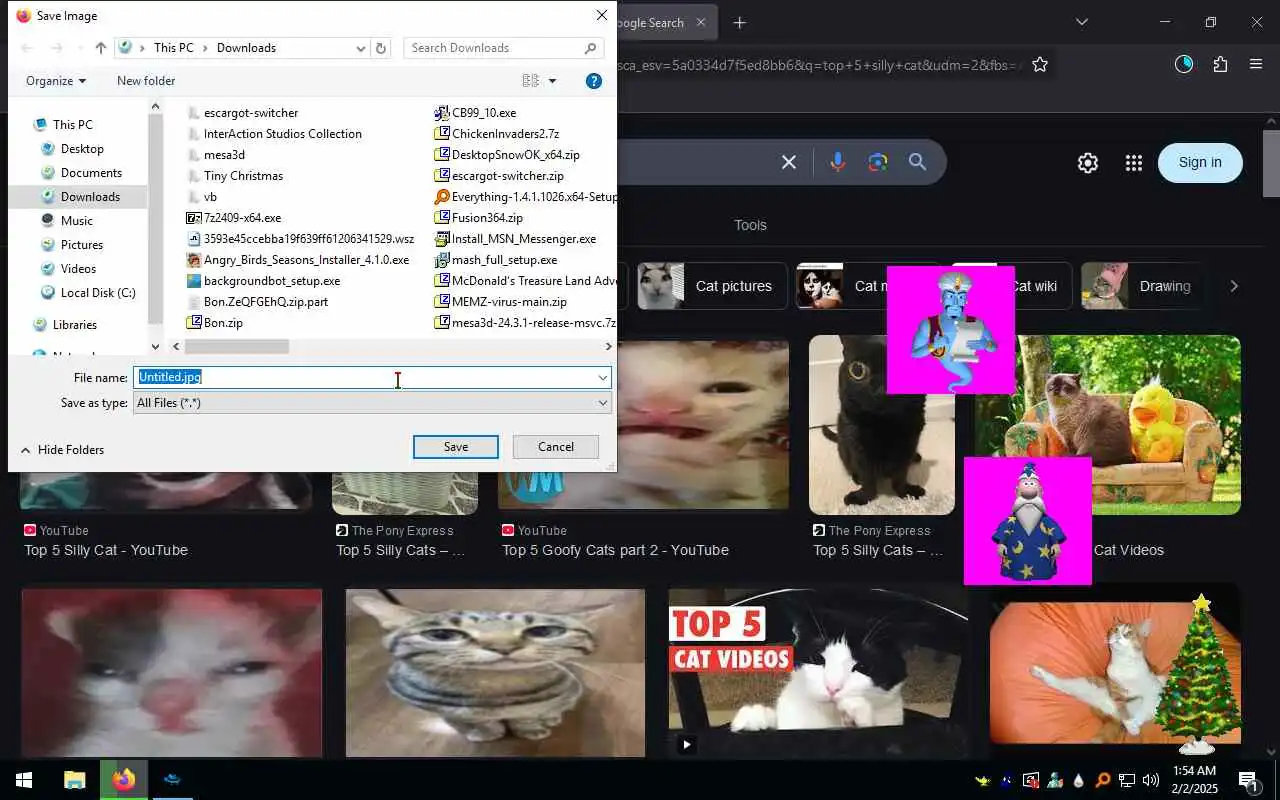Viewport: 1280px width, 800px height.
Task: Select Music in navigation pane
Action: click(76, 221)
